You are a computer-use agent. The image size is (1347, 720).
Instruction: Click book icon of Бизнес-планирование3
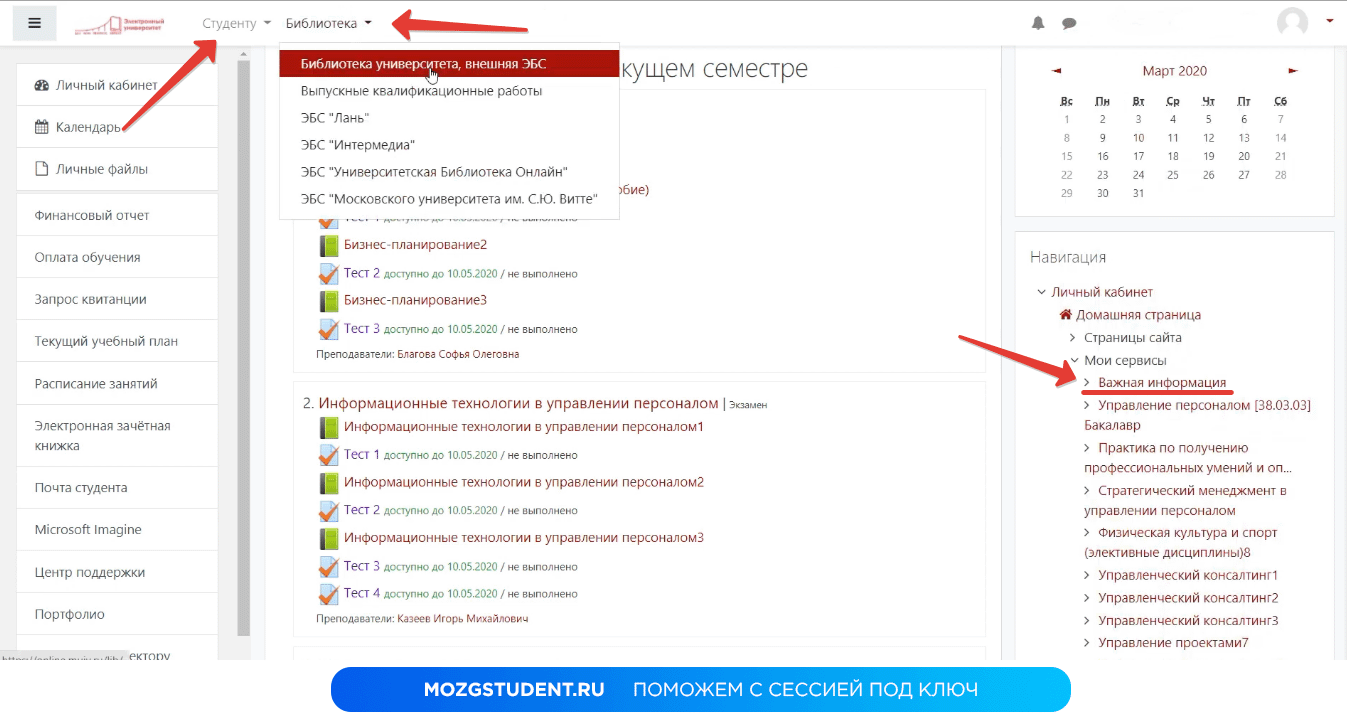pyautogui.click(x=329, y=300)
